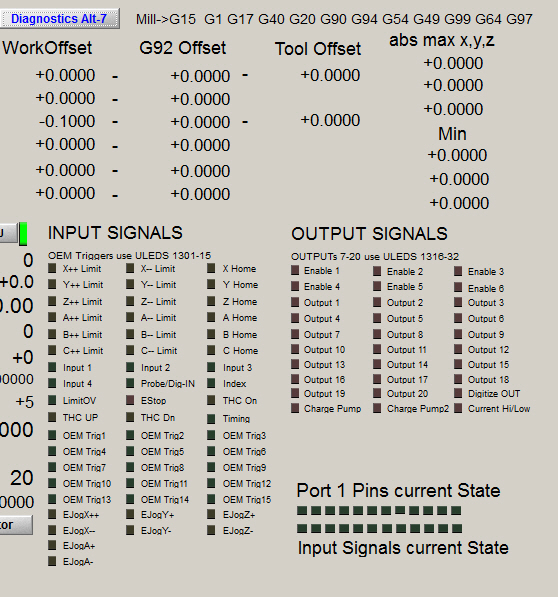
Task: Click the 'WorkOffset' column heading
Action: (47, 48)
